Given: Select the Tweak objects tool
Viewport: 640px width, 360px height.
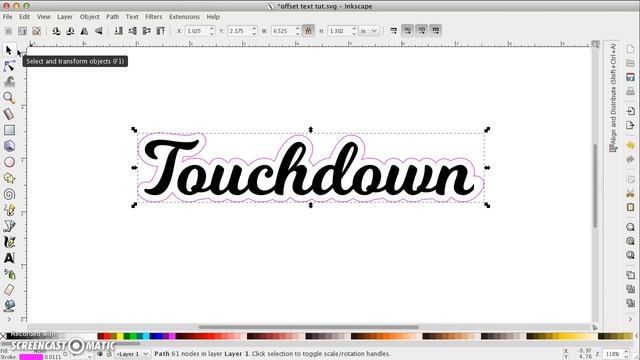Looking at the screenshot, I should pyautogui.click(x=9, y=82).
